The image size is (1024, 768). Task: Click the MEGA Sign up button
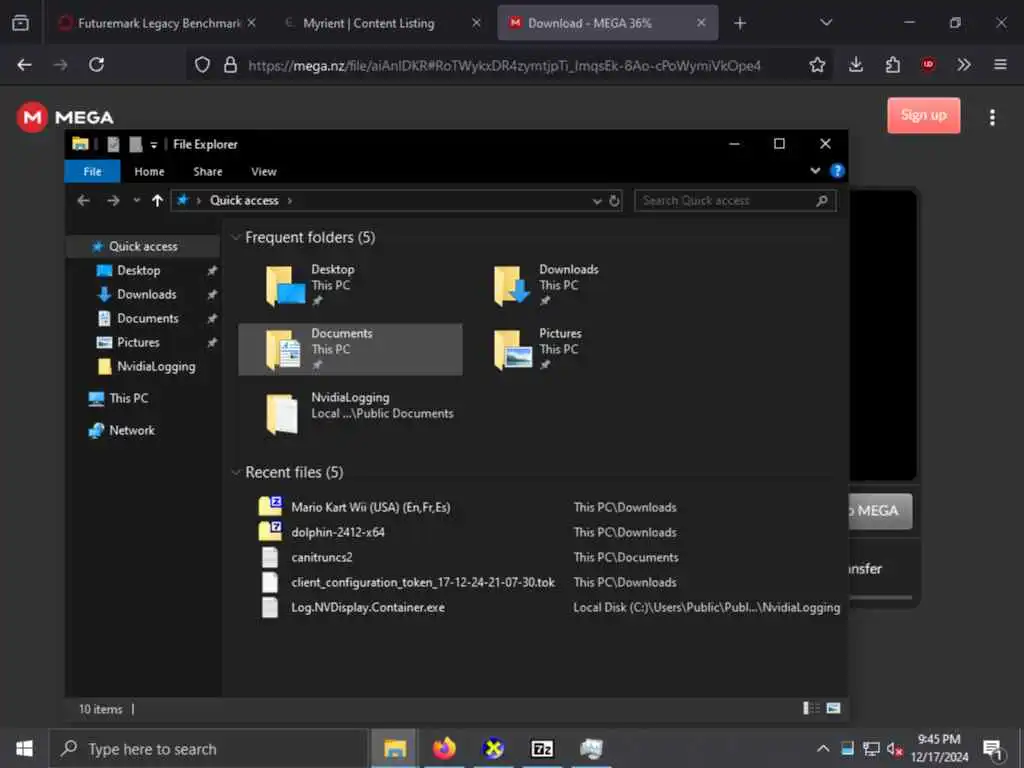point(923,116)
